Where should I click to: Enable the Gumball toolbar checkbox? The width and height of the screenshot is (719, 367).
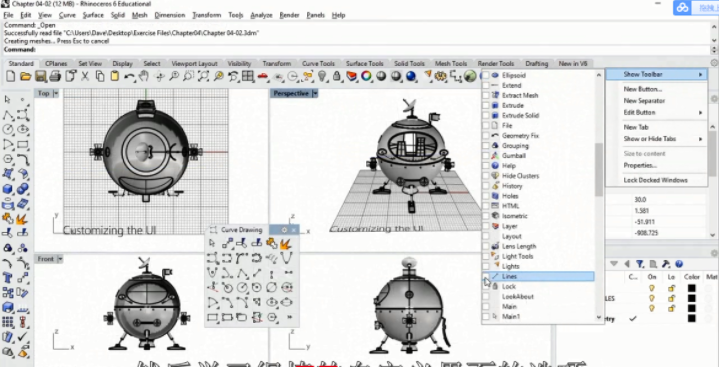coord(486,156)
